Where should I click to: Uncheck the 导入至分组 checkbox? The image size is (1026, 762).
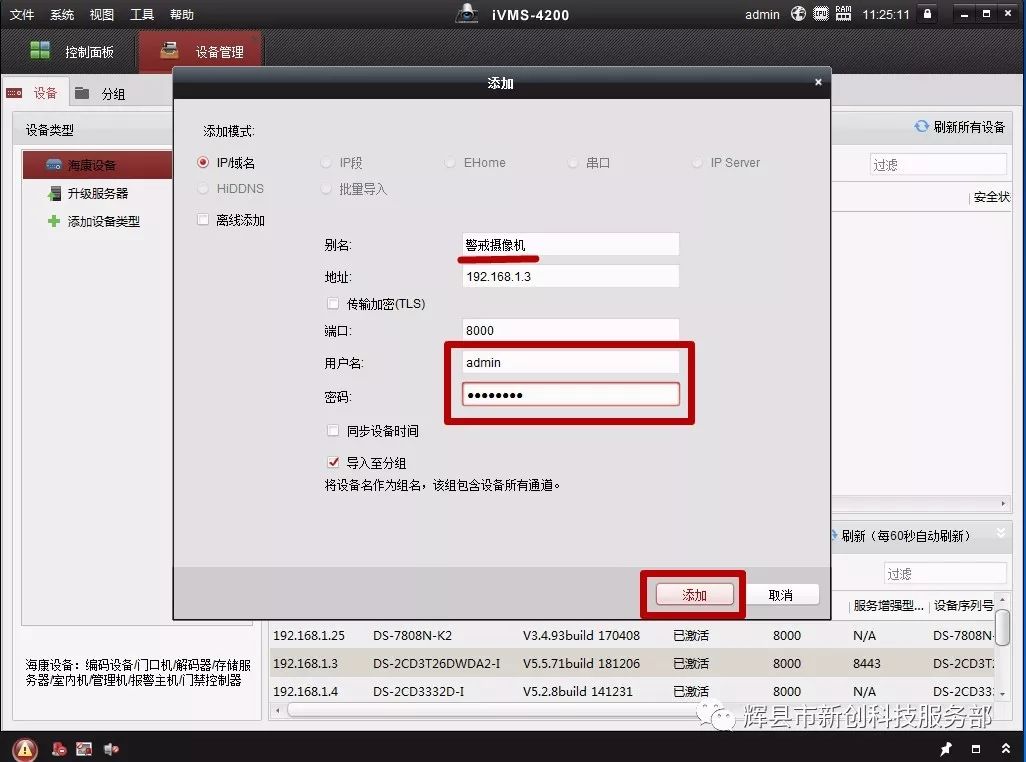(333, 462)
